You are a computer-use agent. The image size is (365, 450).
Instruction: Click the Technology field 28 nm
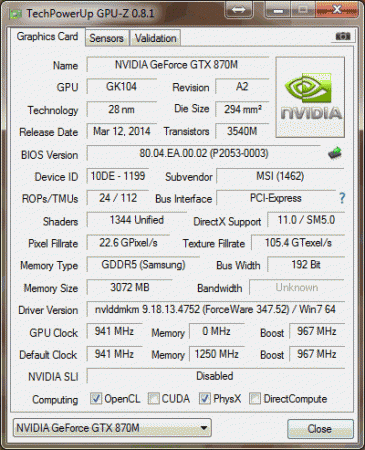click(122, 109)
